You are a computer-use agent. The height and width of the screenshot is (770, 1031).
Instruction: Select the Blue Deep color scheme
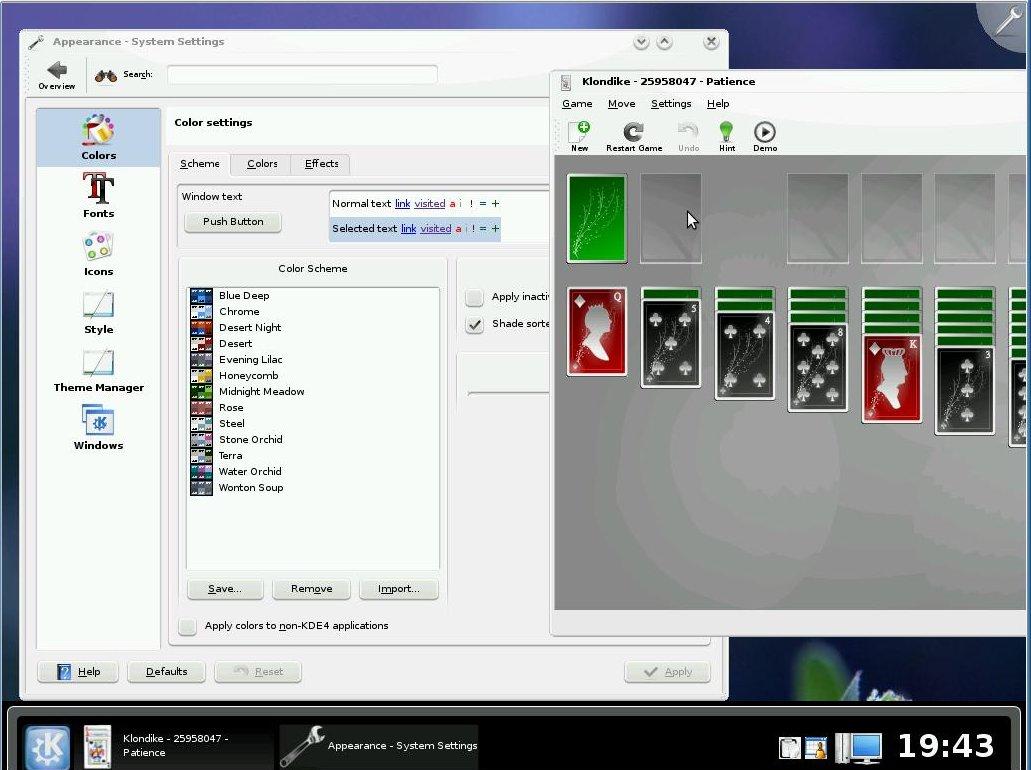[x=314, y=296]
